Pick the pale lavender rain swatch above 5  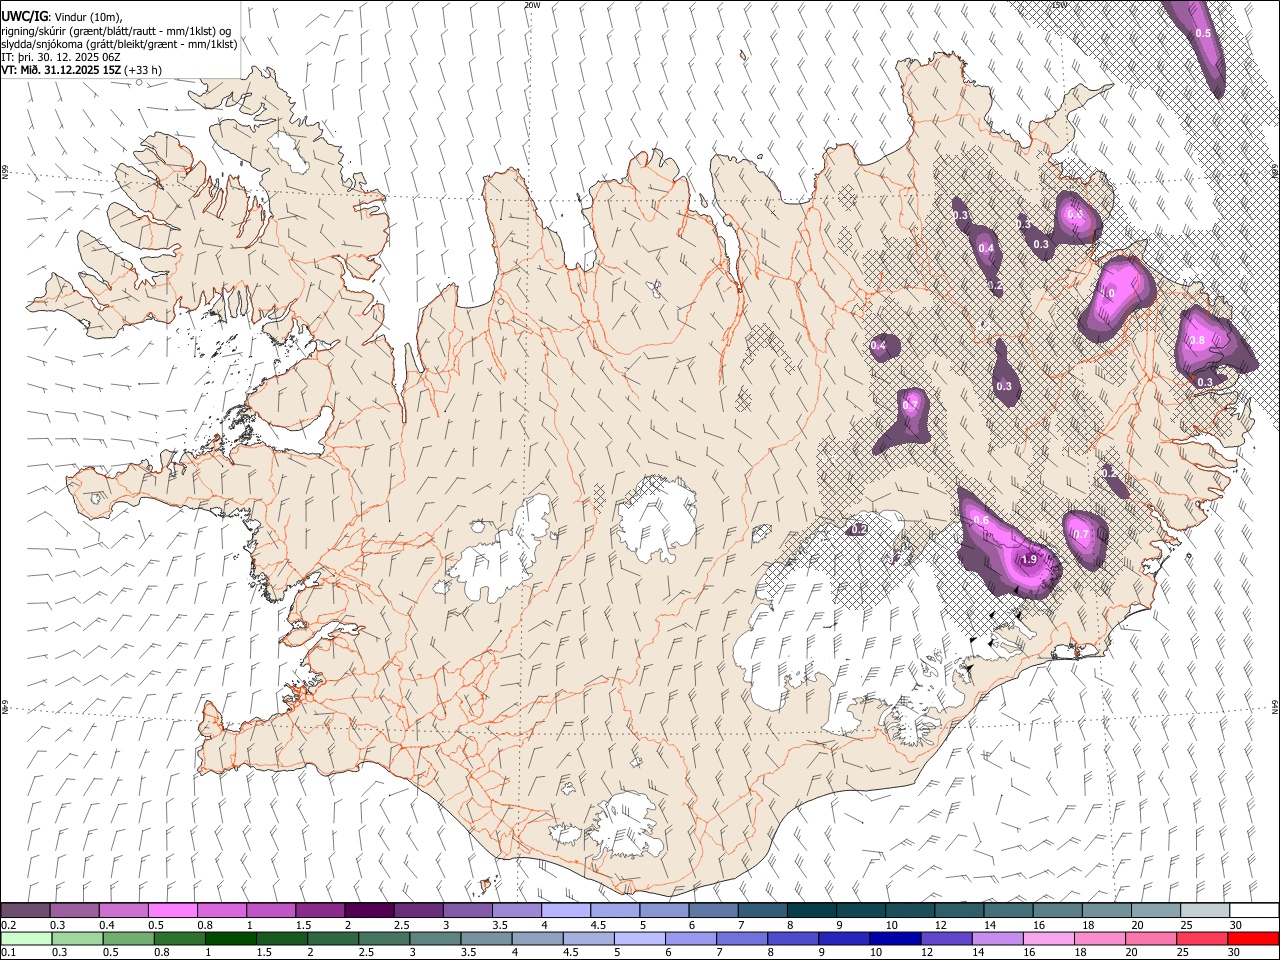tap(638, 938)
